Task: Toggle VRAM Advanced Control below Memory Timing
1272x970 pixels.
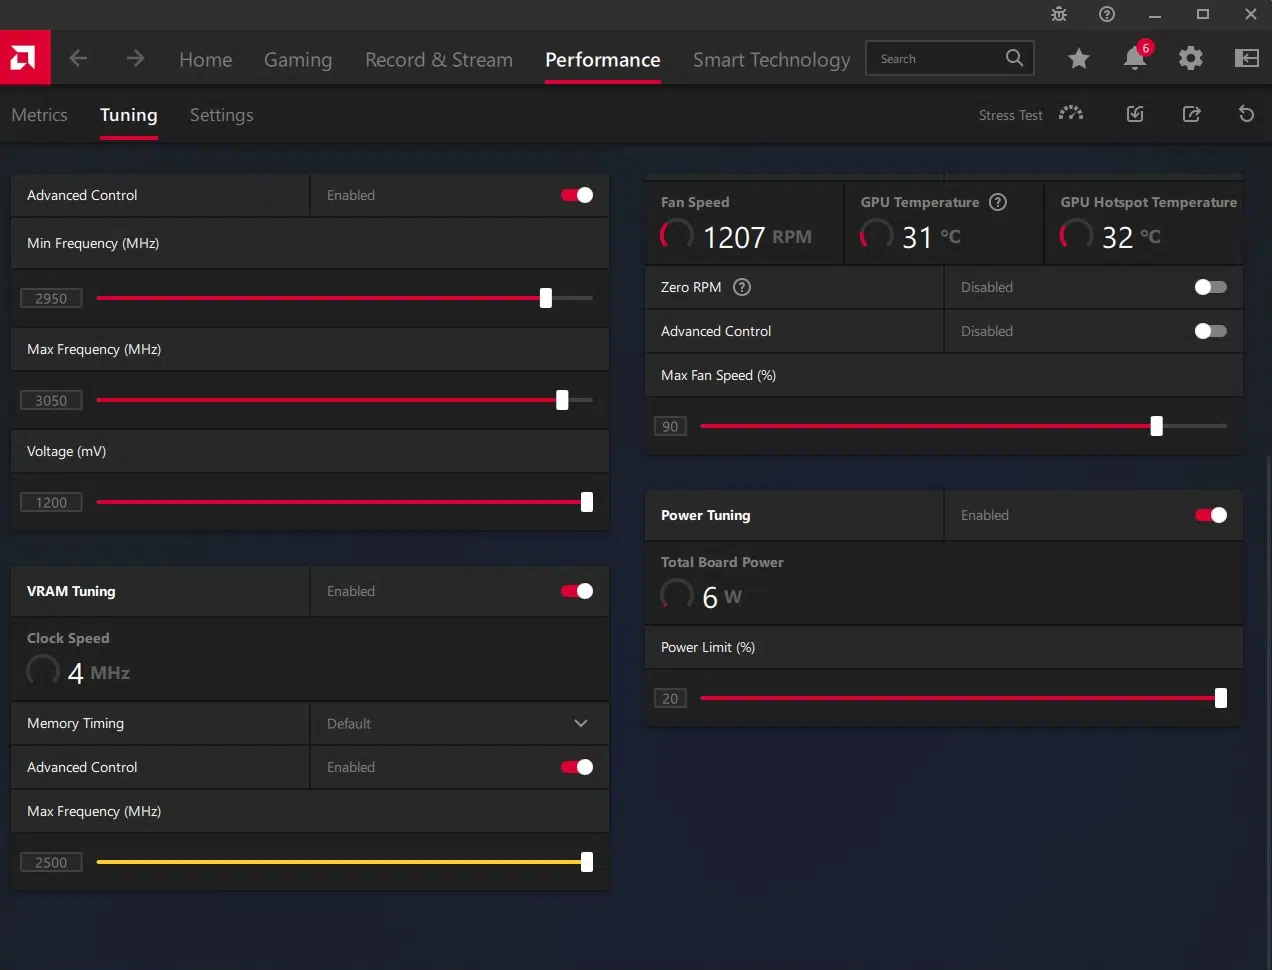Action: point(577,767)
